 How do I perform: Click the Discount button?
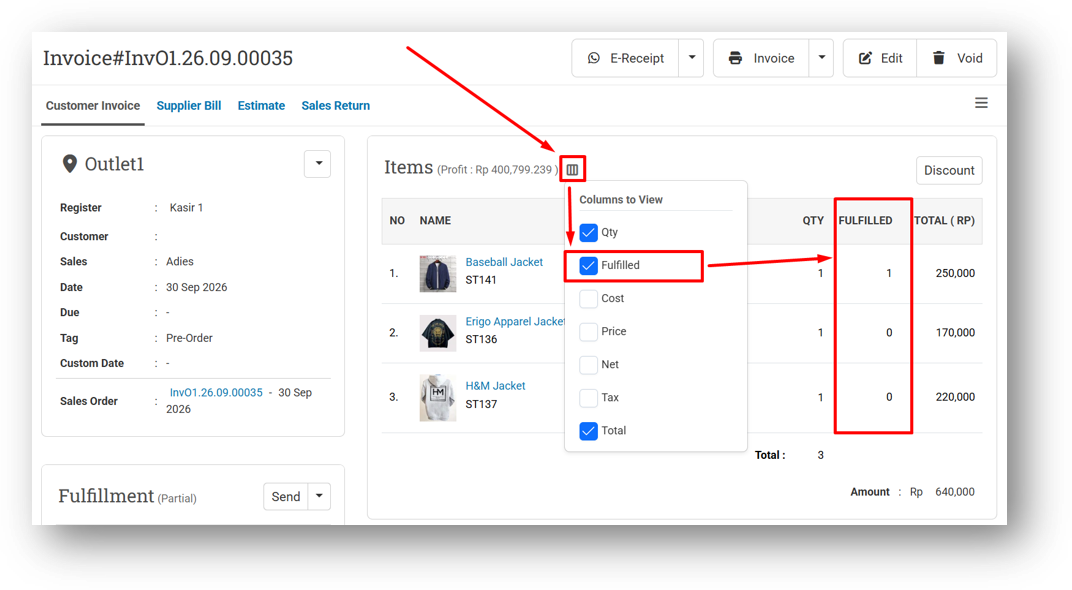(x=949, y=170)
